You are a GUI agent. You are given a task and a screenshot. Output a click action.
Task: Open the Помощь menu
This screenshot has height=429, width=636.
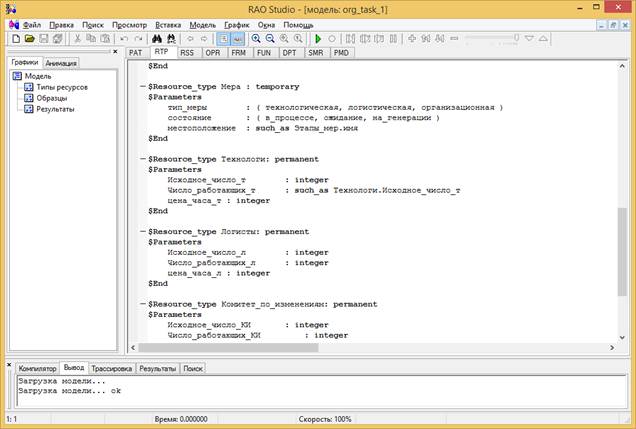[x=299, y=25]
